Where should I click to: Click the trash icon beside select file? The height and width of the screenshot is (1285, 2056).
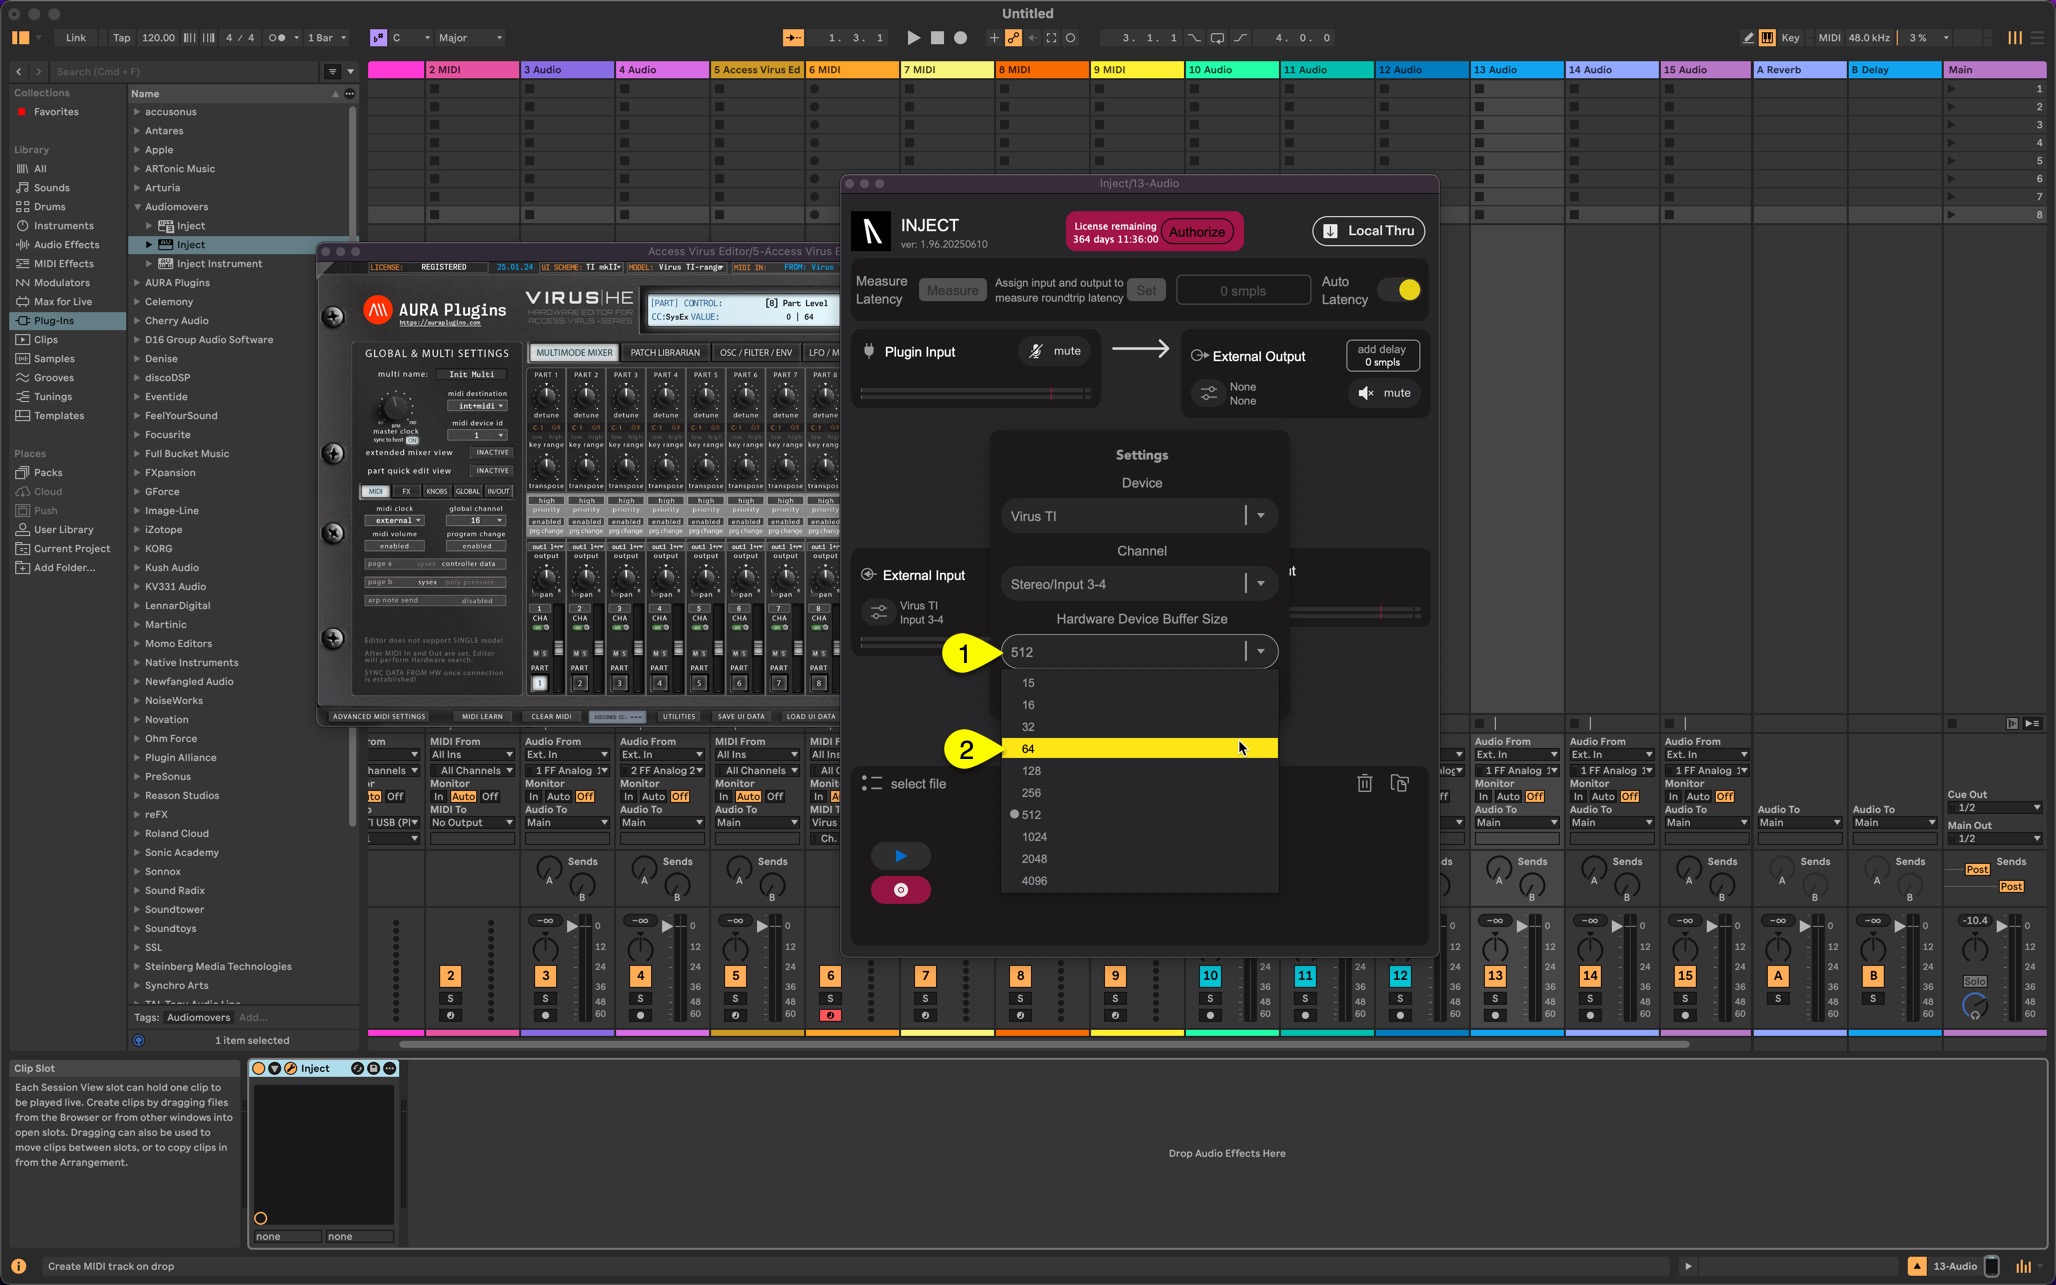click(x=1364, y=784)
